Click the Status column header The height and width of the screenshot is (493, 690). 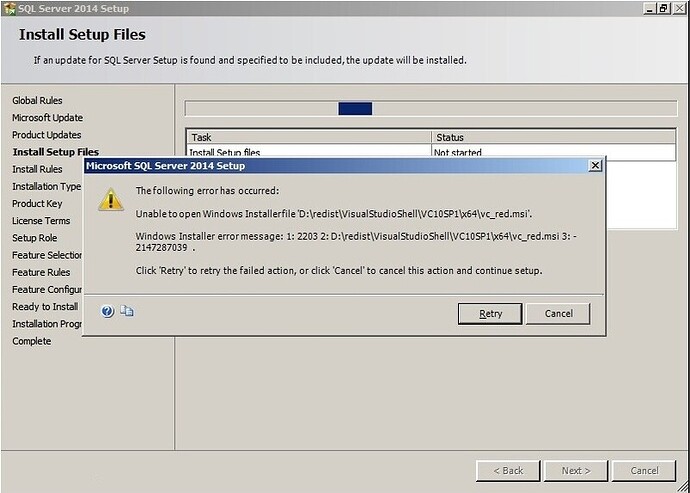click(554, 137)
